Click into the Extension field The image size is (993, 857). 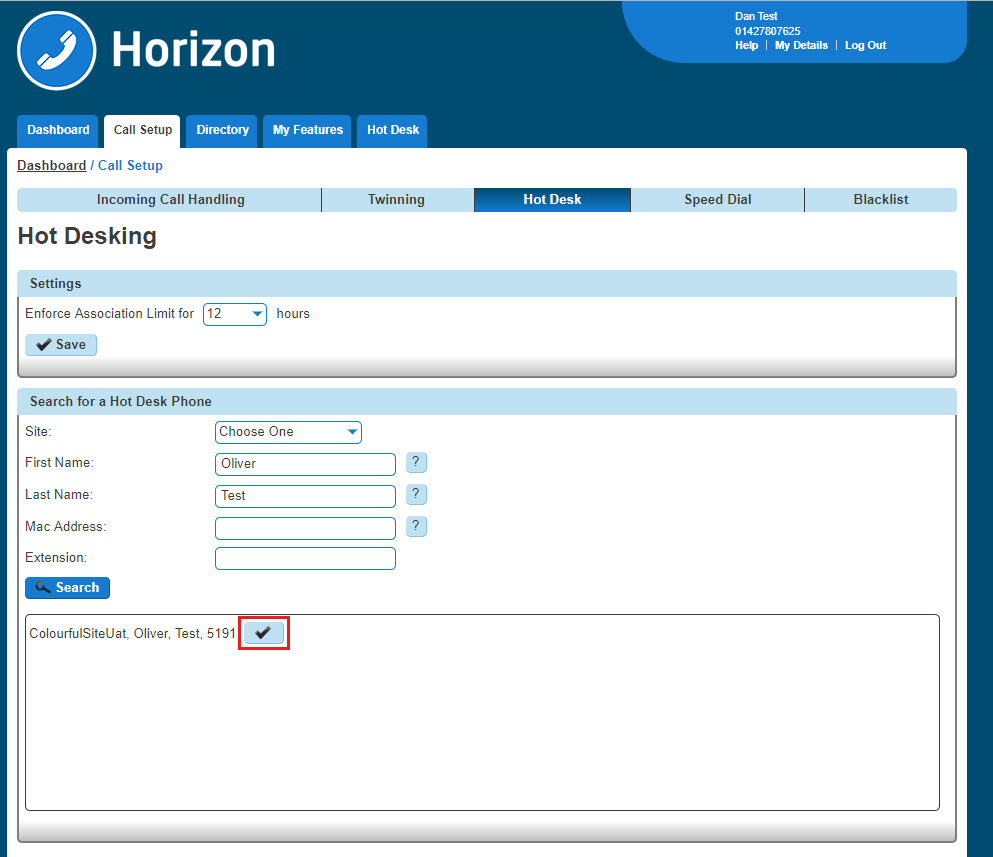point(305,559)
